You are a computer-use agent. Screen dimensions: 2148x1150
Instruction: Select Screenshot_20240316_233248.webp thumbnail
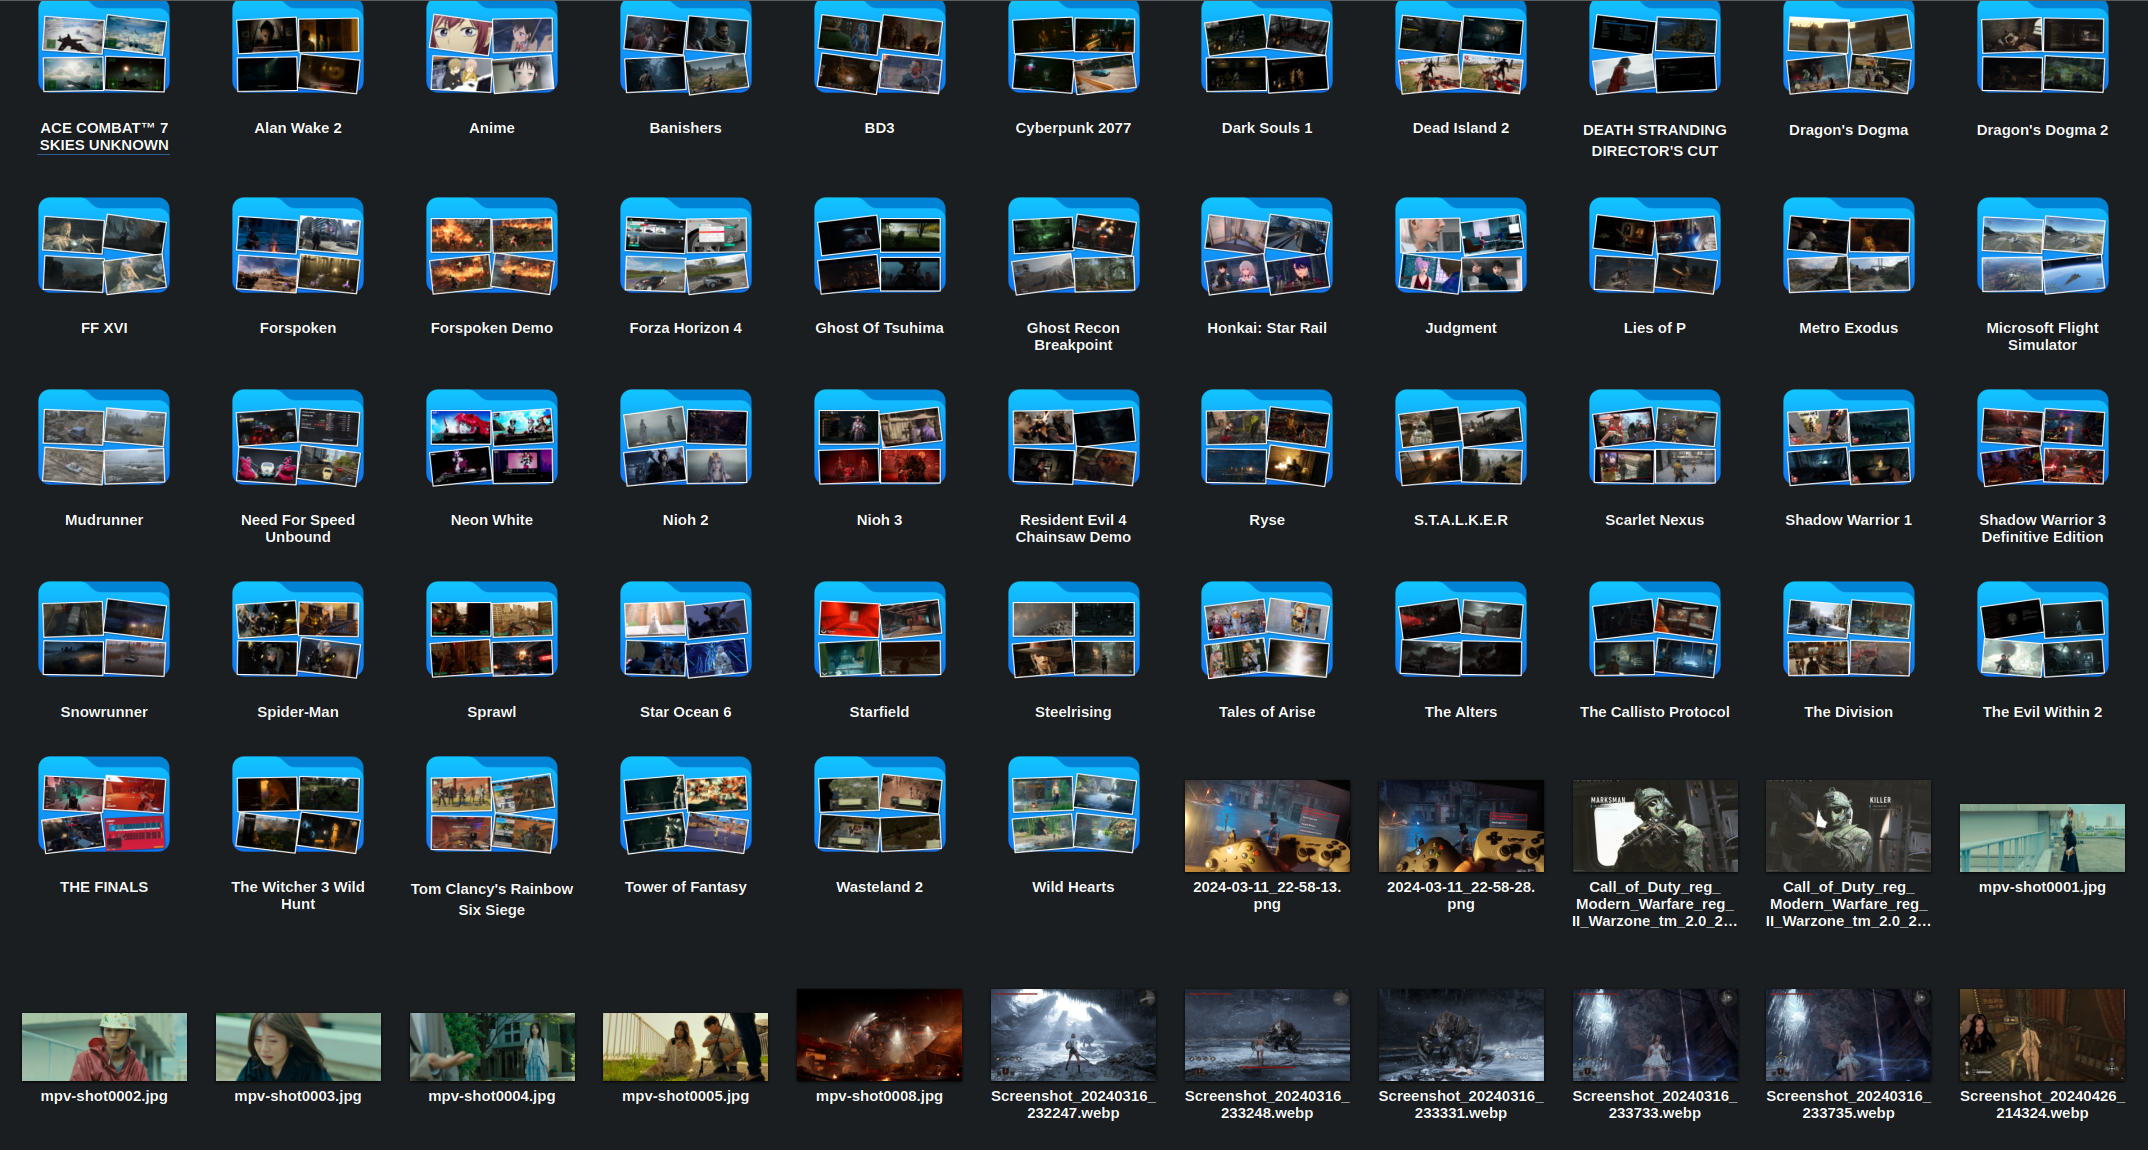(x=1267, y=1035)
